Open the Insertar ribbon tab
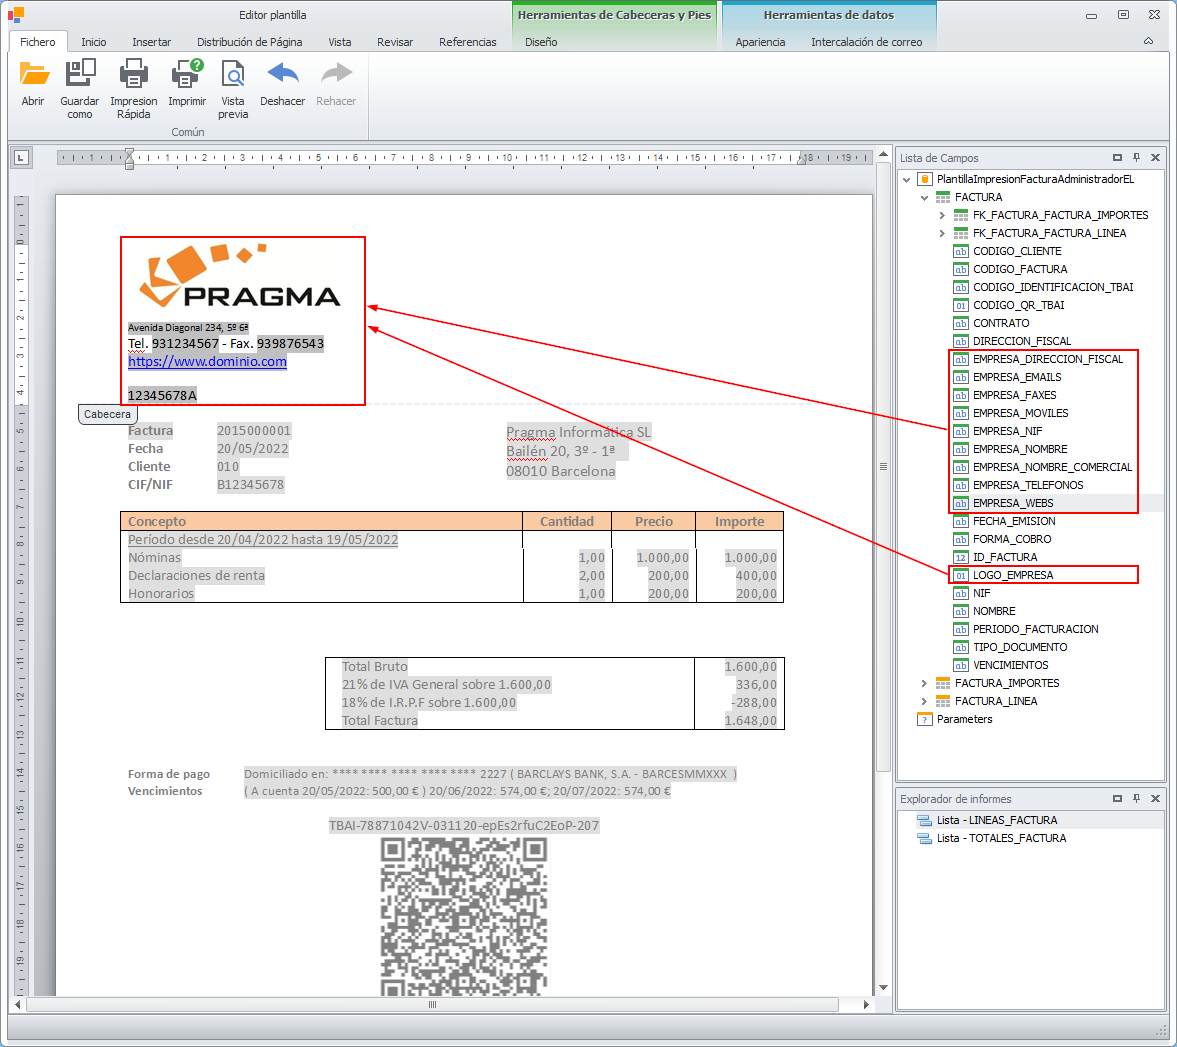This screenshot has width=1177, height=1047. [x=151, y=42]
